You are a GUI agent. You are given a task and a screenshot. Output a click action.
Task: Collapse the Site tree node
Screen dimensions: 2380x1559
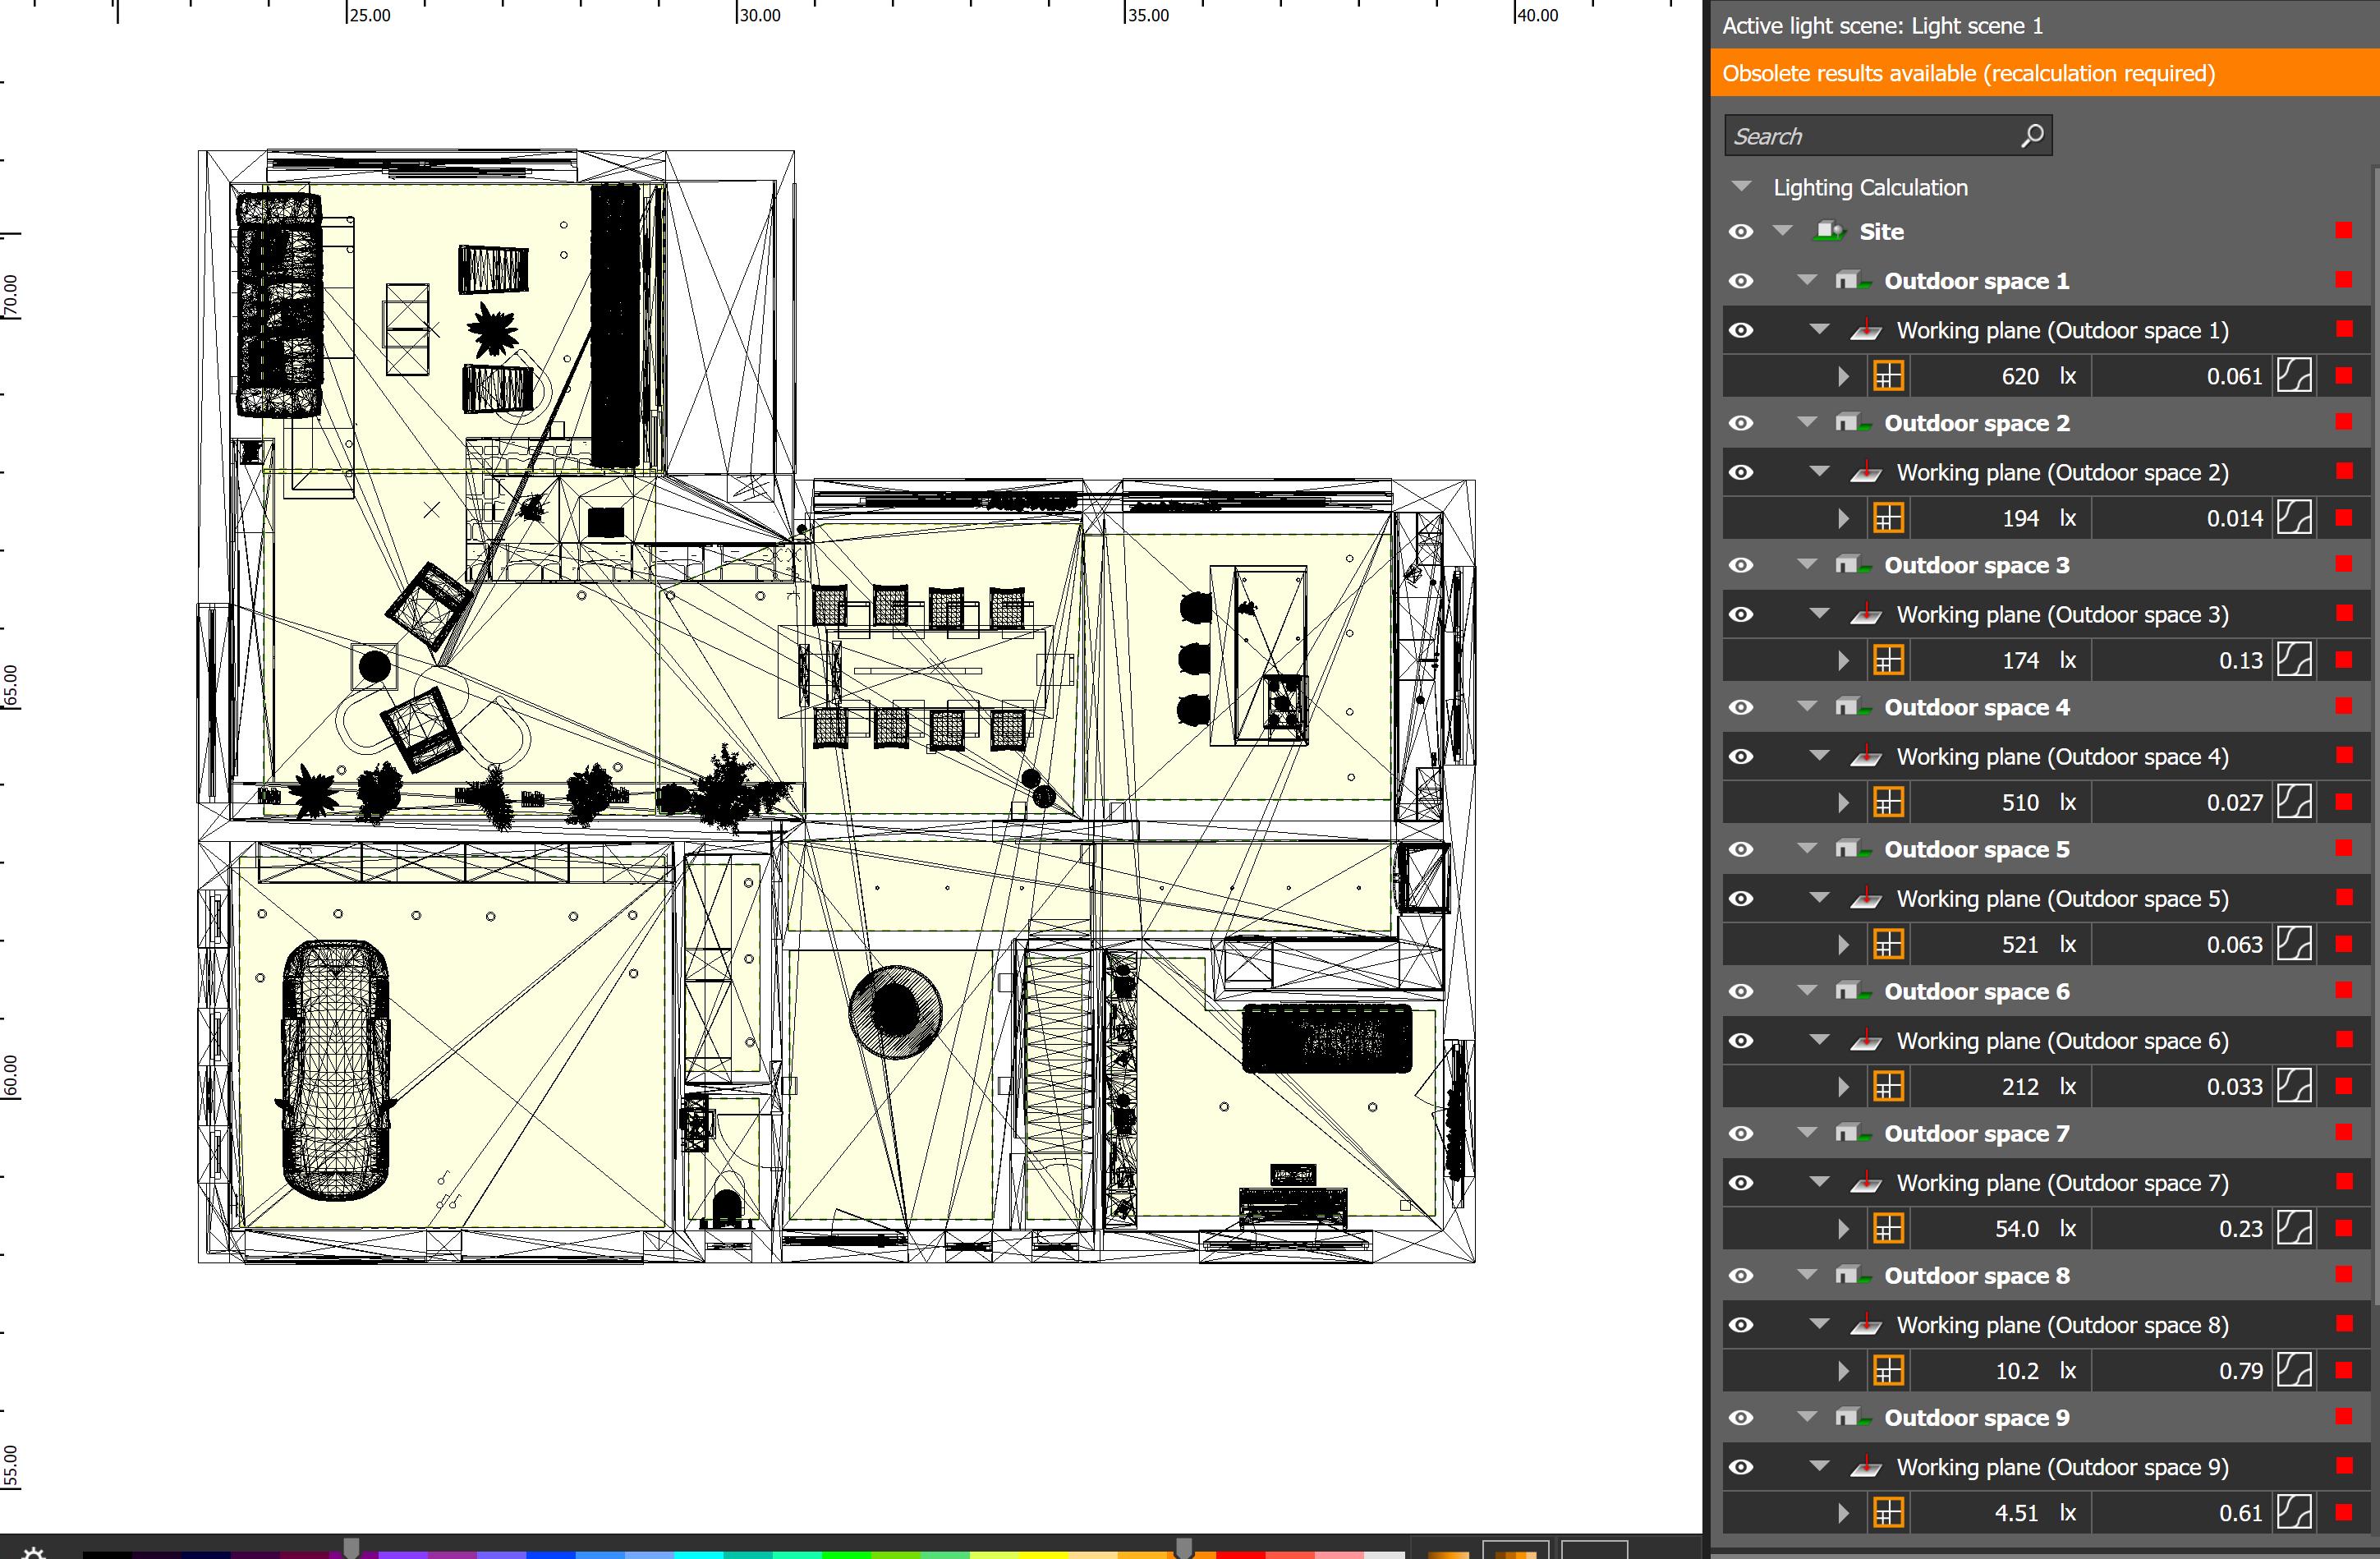(1782, 231)
